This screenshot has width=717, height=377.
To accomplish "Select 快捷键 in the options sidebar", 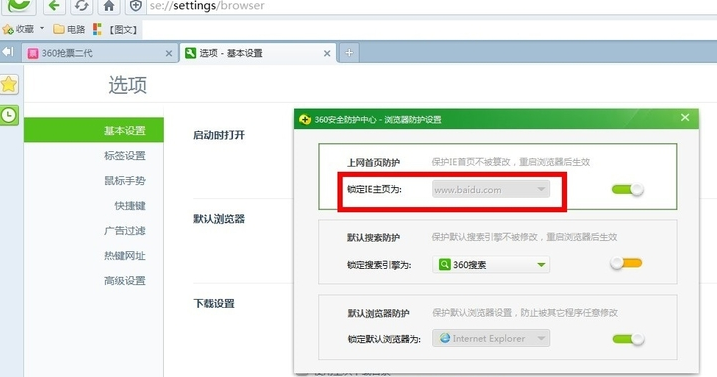I will coord(130,205).
